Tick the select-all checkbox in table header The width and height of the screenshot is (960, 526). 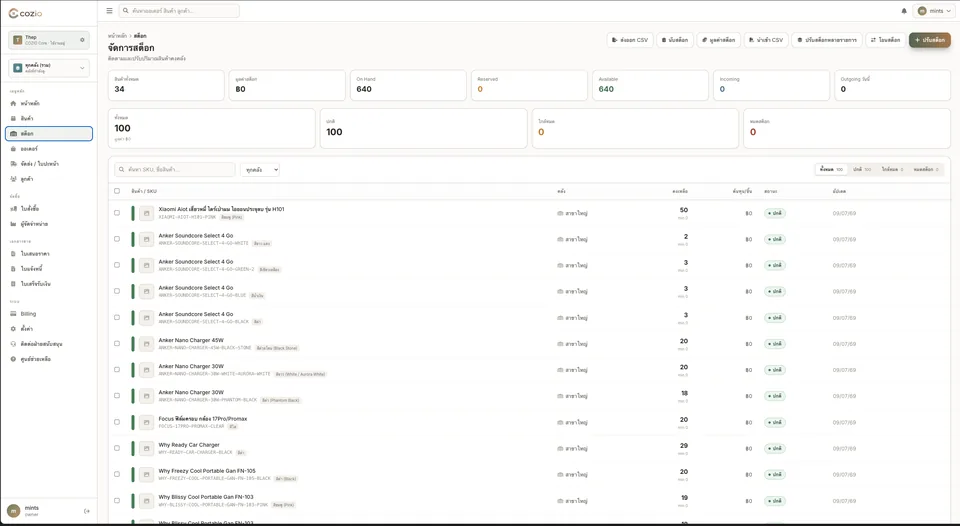(117, 191)
